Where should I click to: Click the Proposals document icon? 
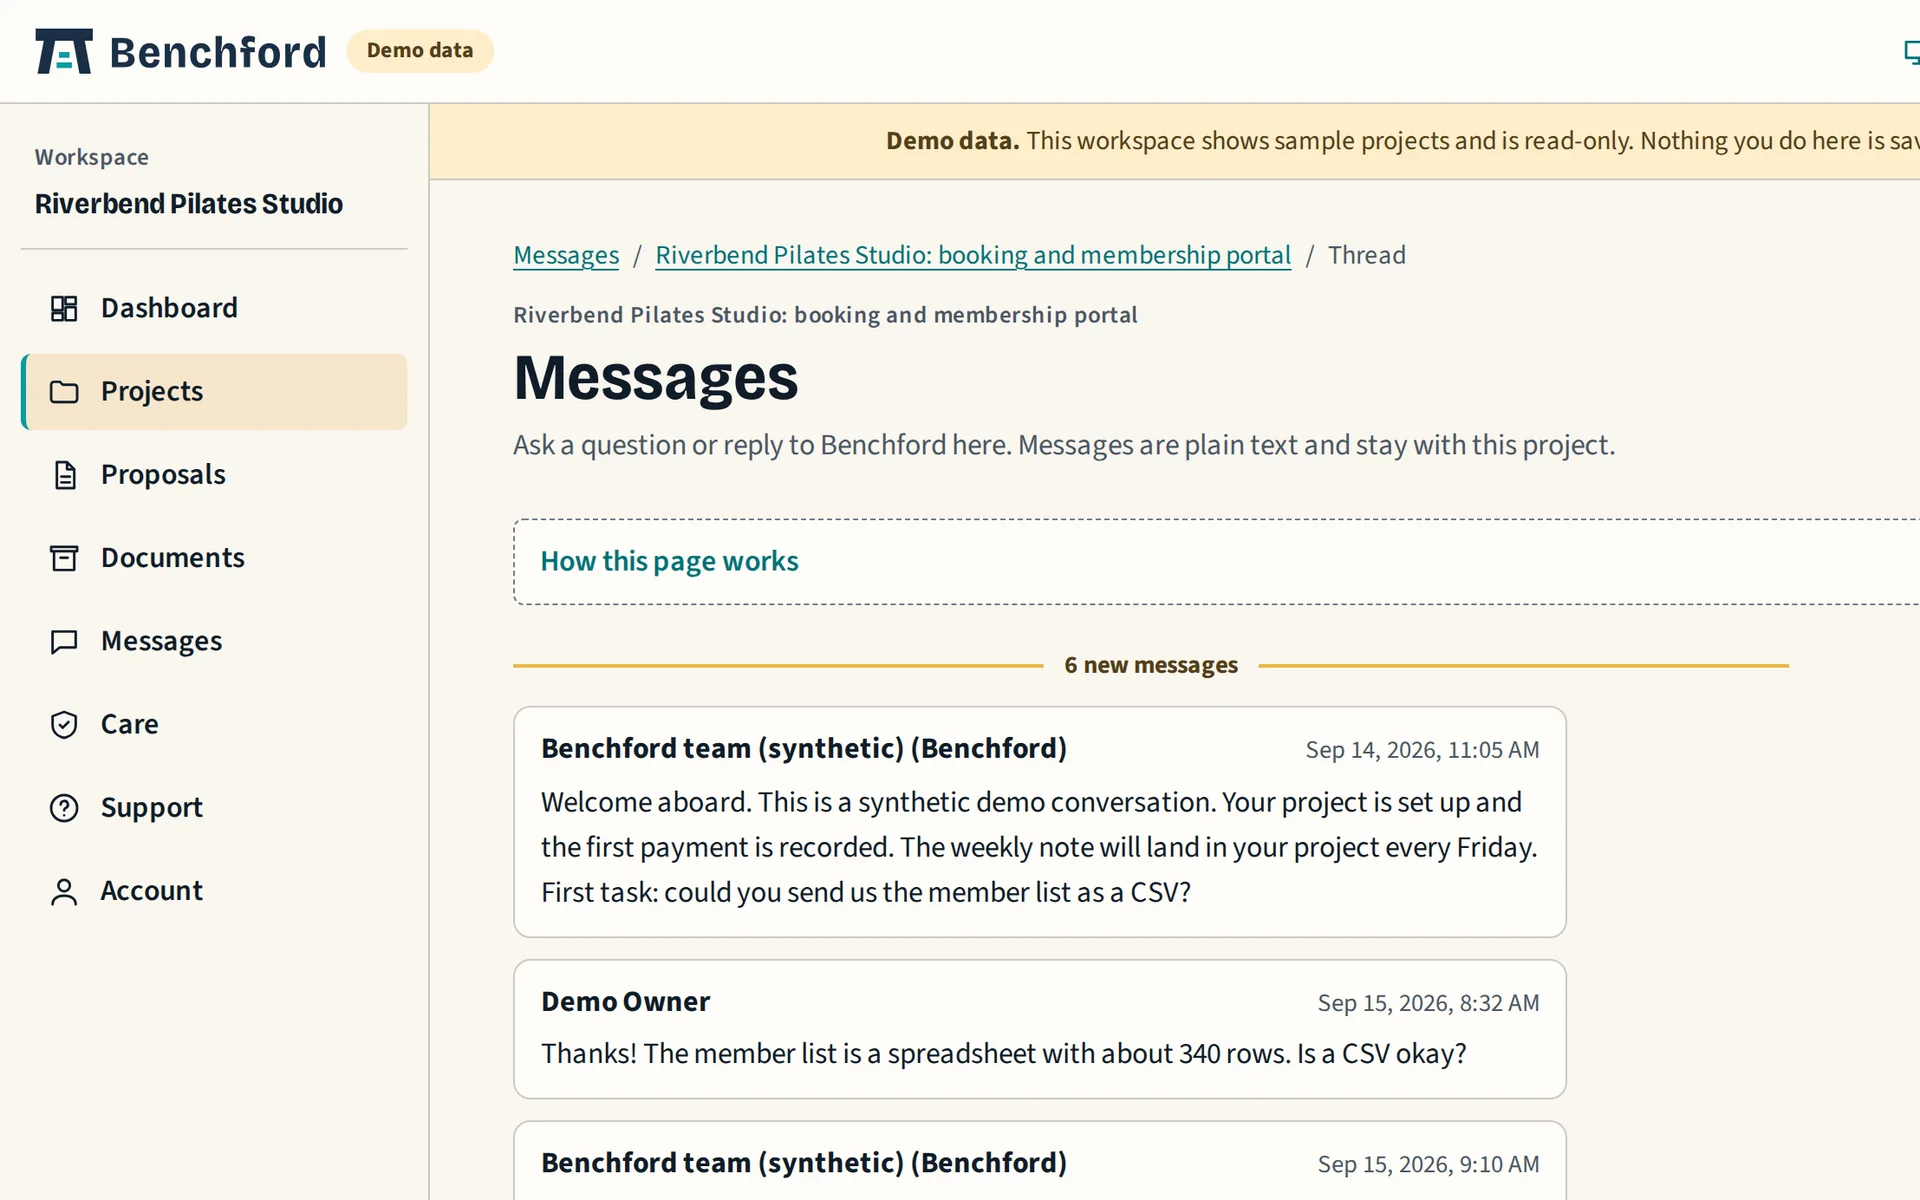coord(64,475)
